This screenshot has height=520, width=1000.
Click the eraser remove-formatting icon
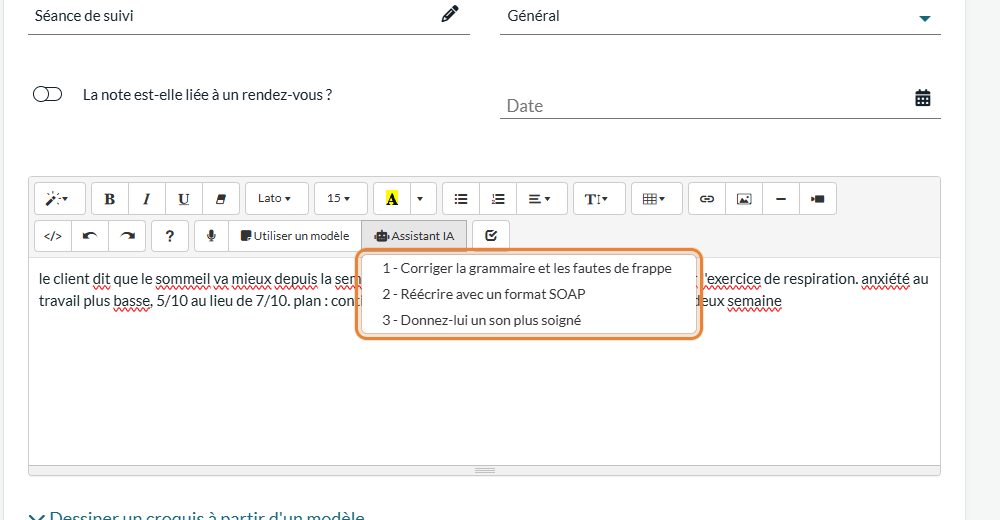(221, 198)
